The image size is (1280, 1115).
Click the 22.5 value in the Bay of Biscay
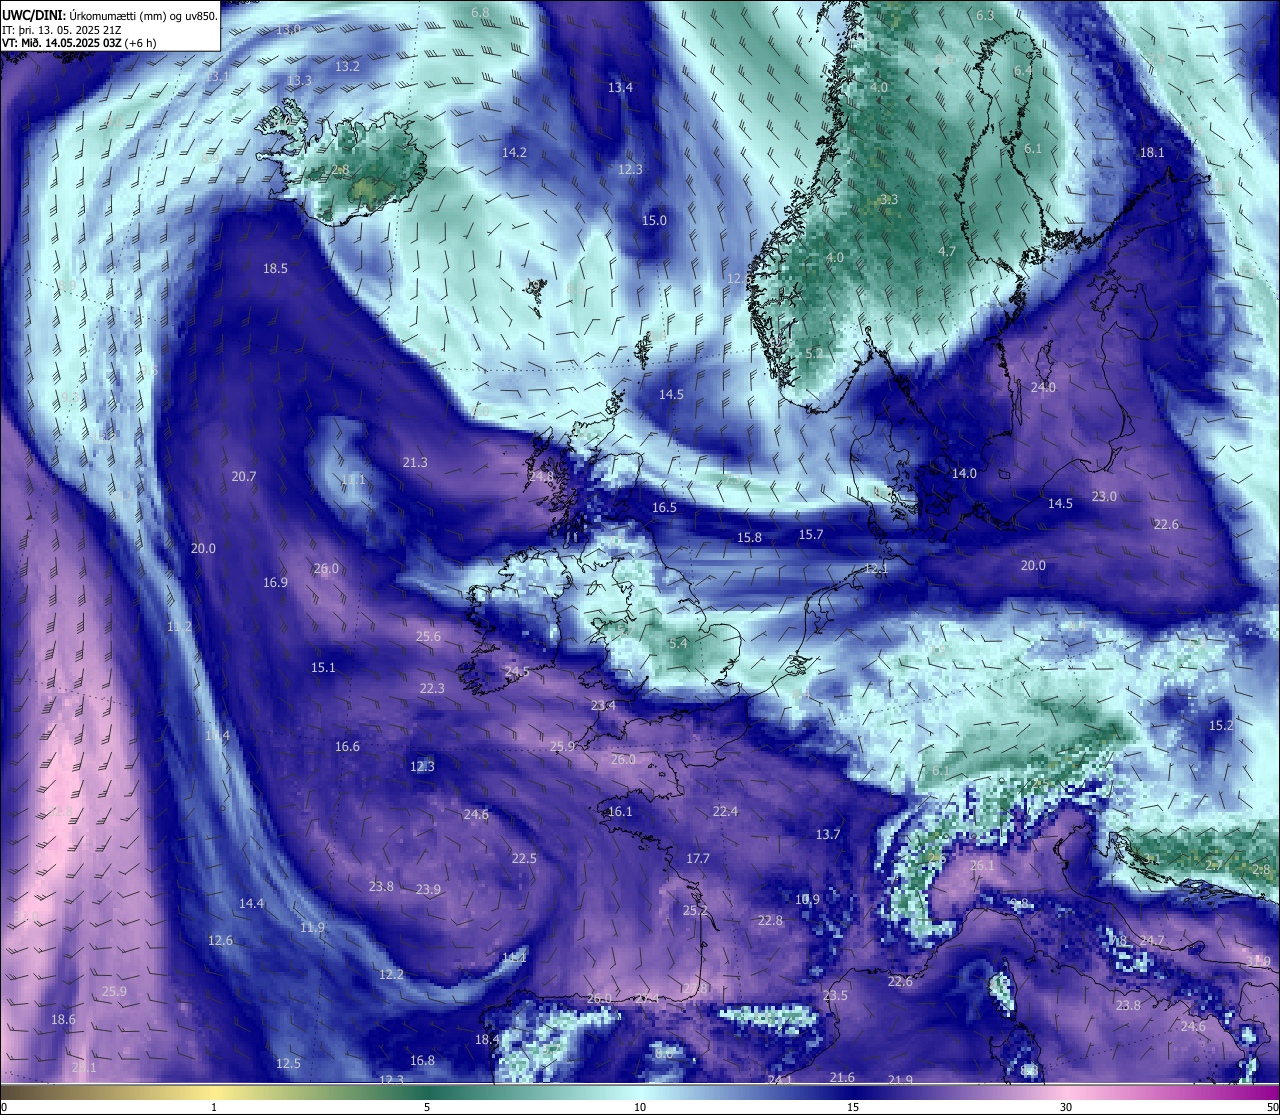524,859
